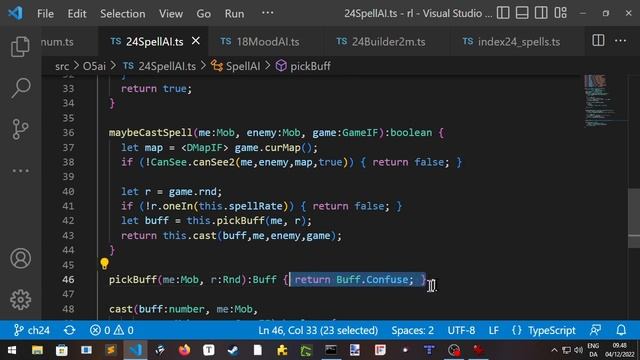Toggle the primary side bar layout button
Viewport: 640px width, 360px height.
coord(503,13)
